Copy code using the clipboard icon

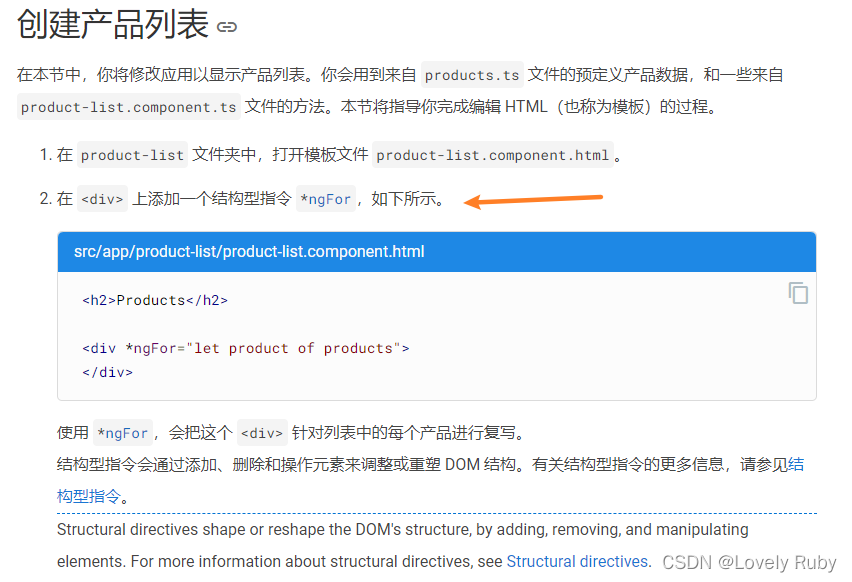click(x=798, y=293)
